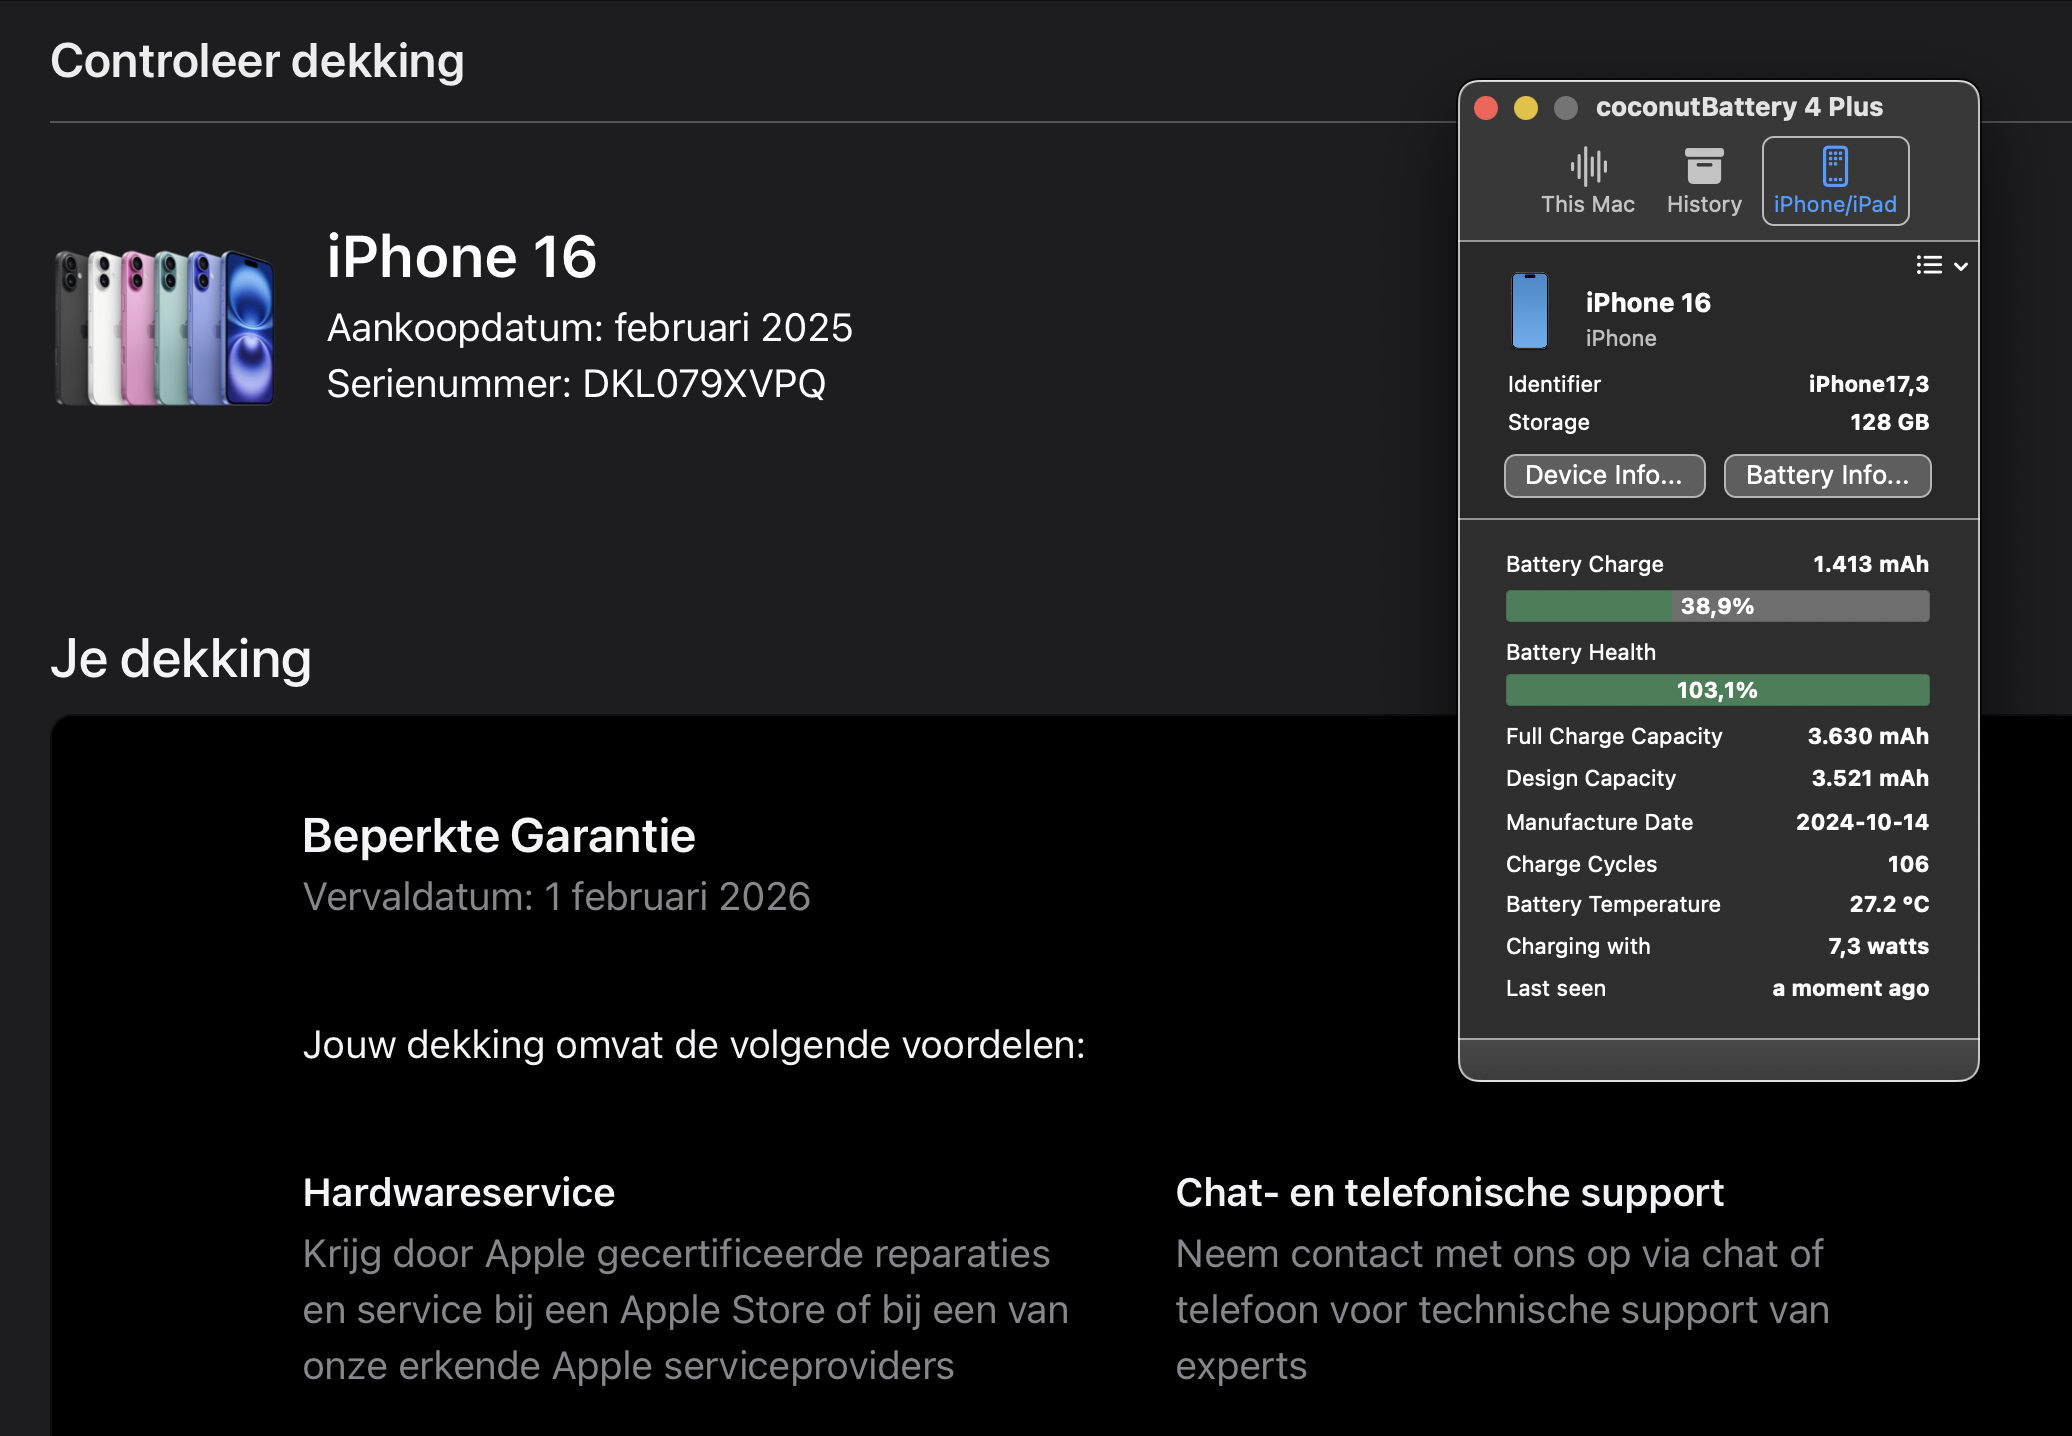Click the Beperkte Garantie heading
Screen dimensions: 2072x1436
click(498, 836)
